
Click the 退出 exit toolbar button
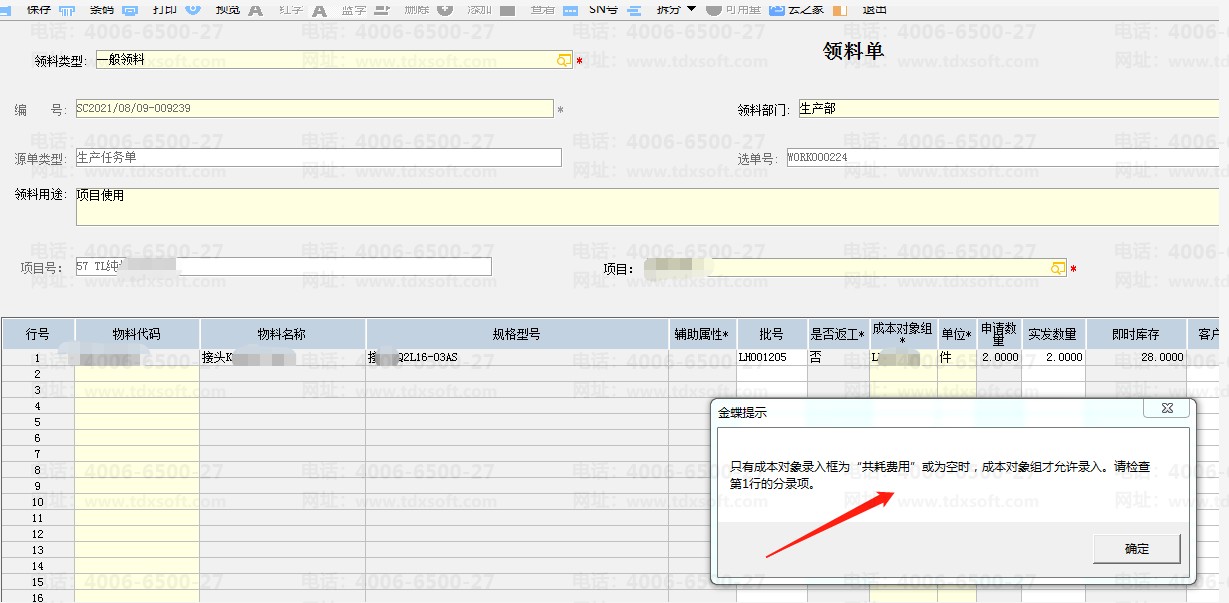(x=874, y=8)
